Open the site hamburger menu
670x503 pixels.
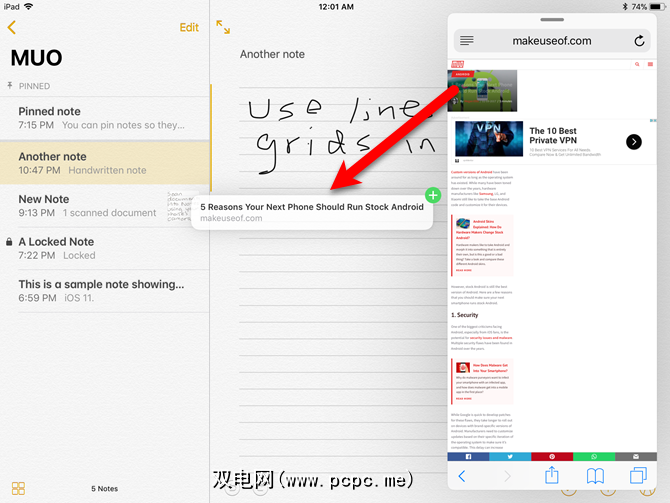[x=650, y=64]
